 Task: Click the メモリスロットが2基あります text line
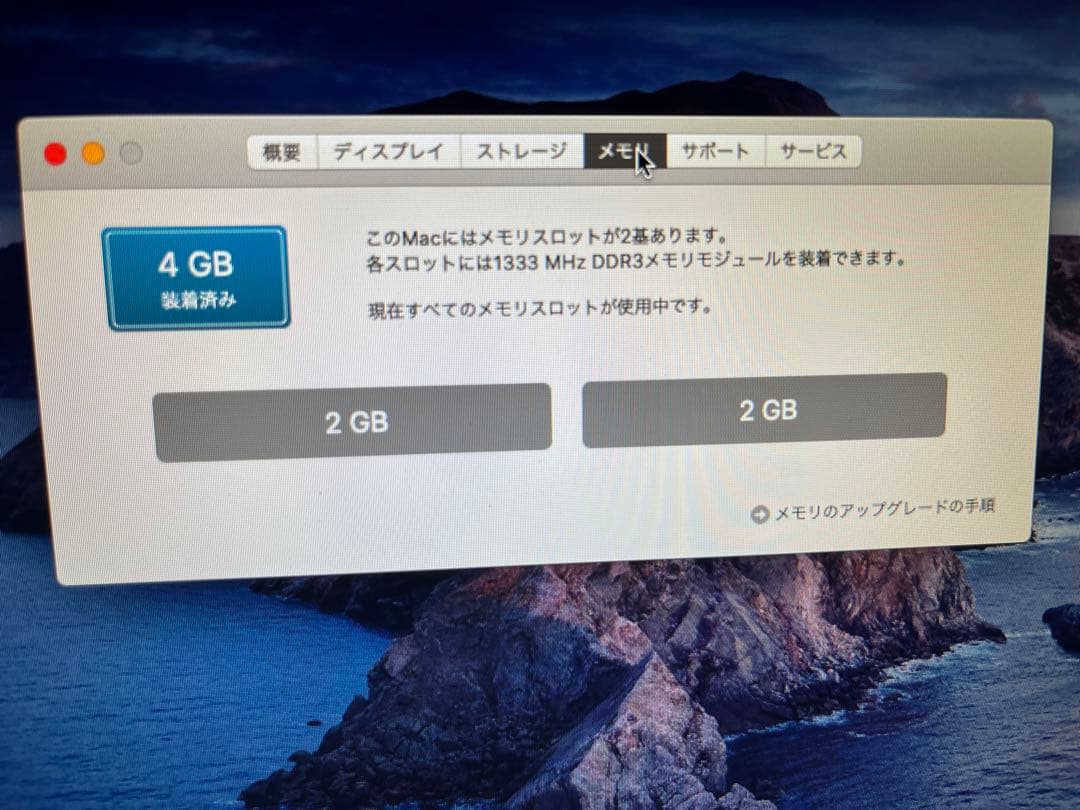tap(547, 237)
